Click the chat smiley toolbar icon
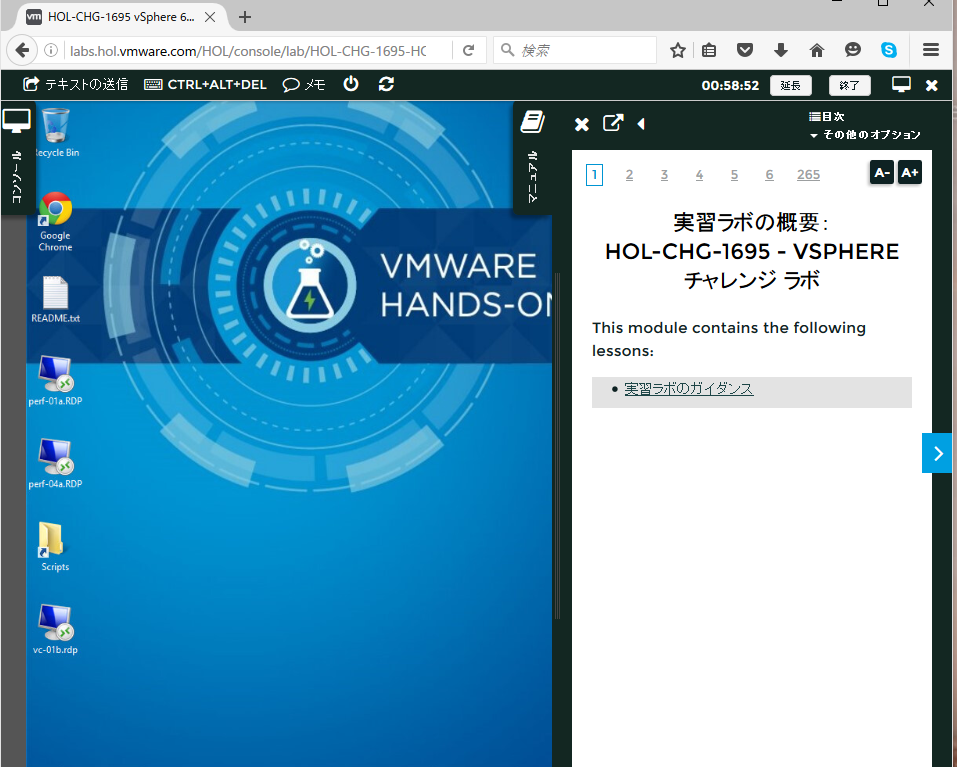The image size is (957, 767). coord(853,50)
